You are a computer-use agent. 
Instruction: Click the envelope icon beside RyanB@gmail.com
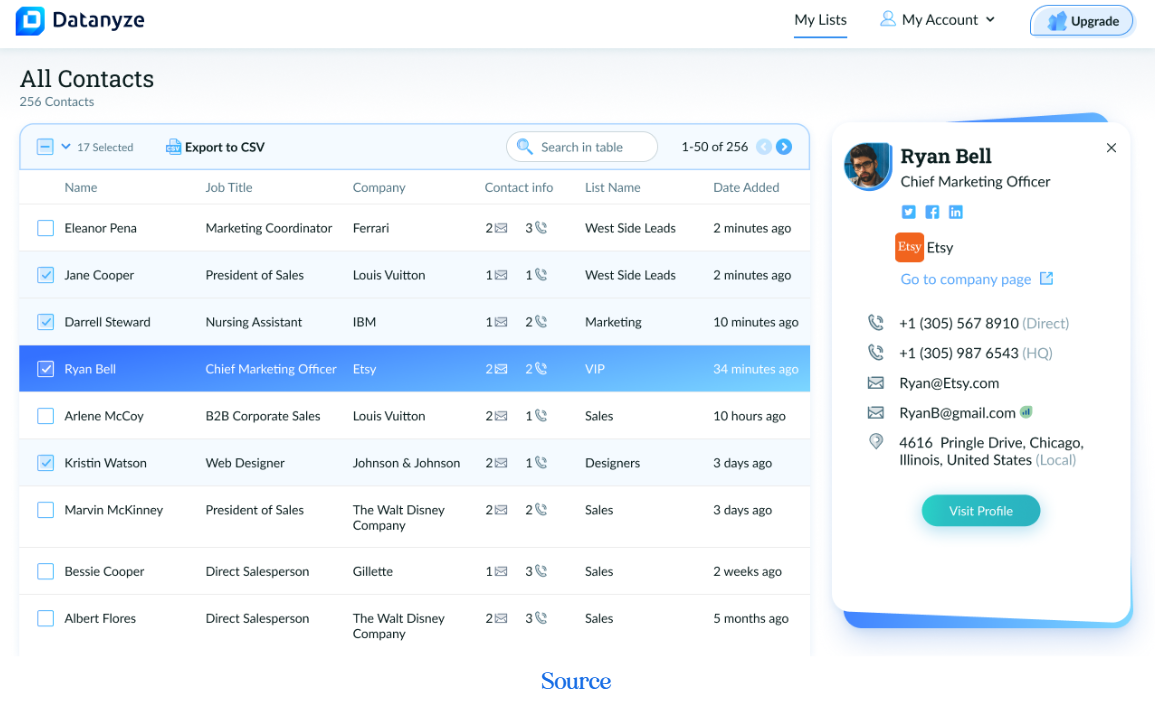coord(876,412)
